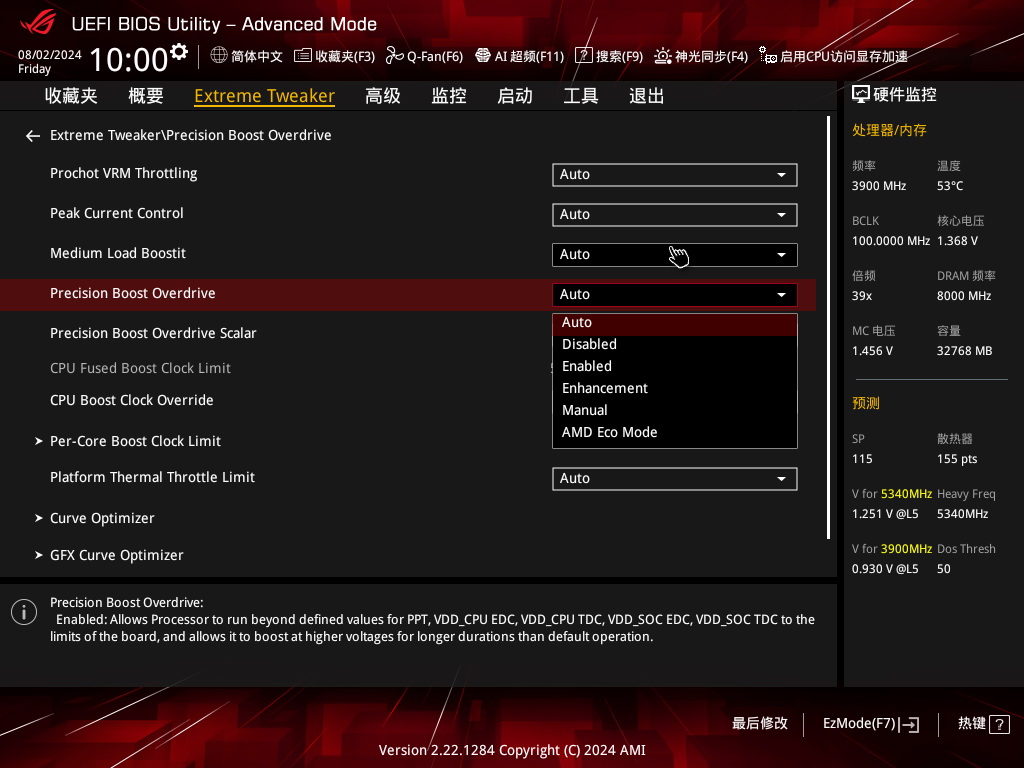The width and height of the screenshot is (1024, 768).
Task: Select CPU Fused Boost Clock Limit row
Action: [x=140, y=368]
